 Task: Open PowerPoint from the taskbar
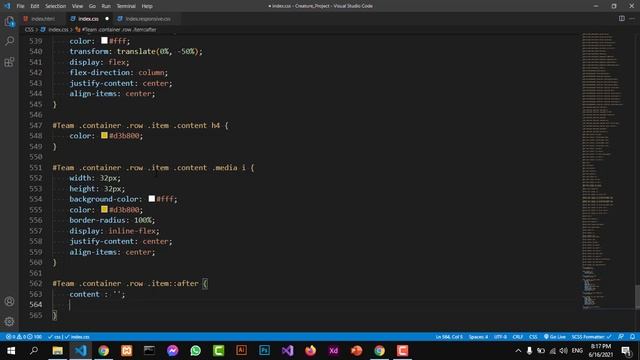pyautogui.click(x=356, y=351)
